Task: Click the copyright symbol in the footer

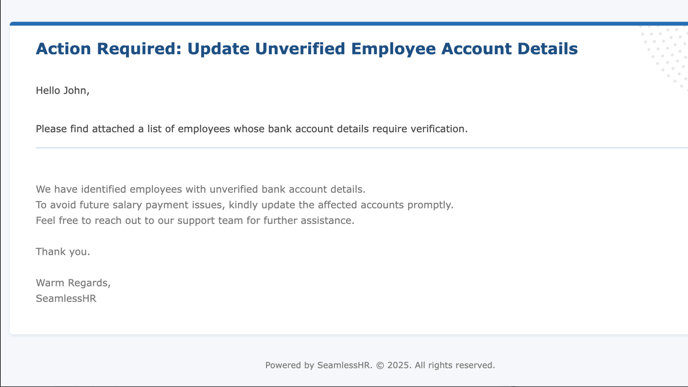Action: [380, 365]
